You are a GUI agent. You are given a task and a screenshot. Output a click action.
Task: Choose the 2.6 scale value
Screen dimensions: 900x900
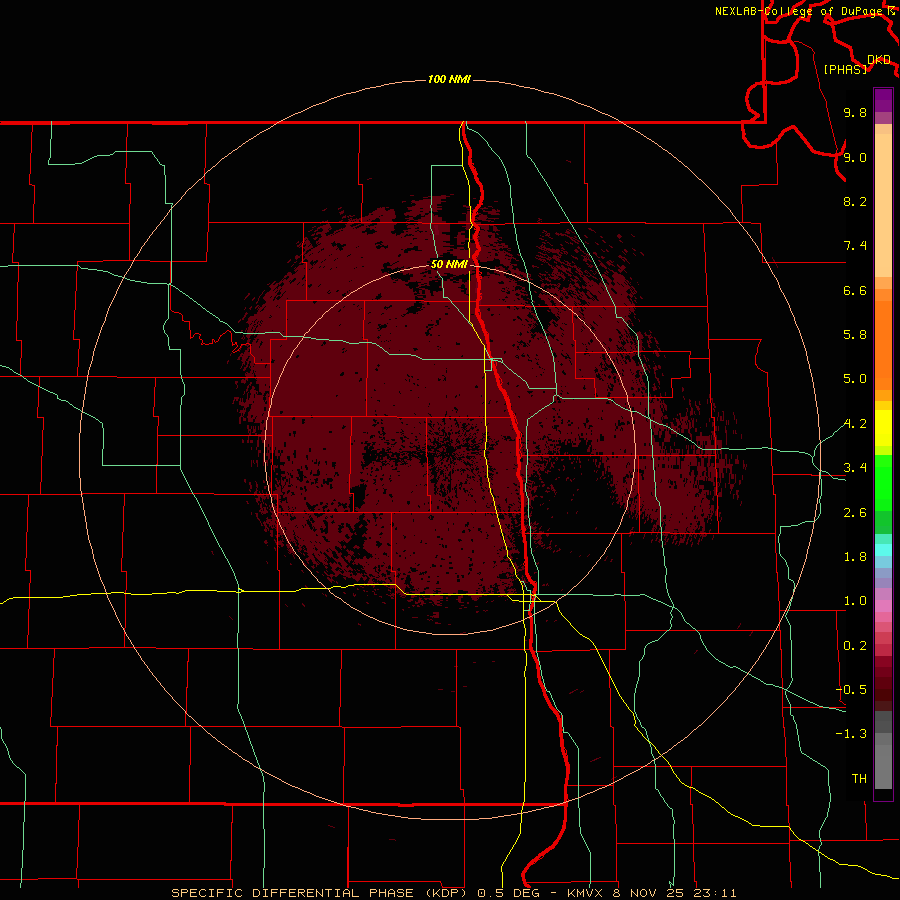coord(855,513)
